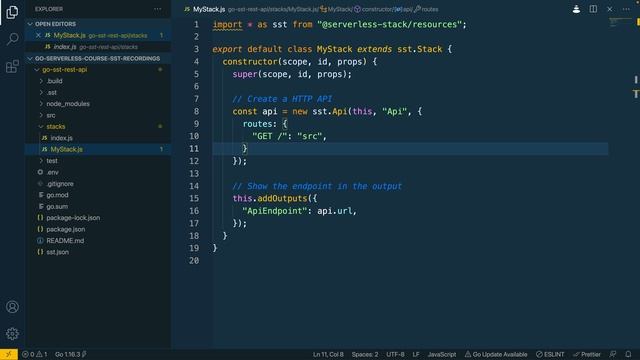Click constructor breadcrumb item
The image size is (640, 360).
point(374,9)
